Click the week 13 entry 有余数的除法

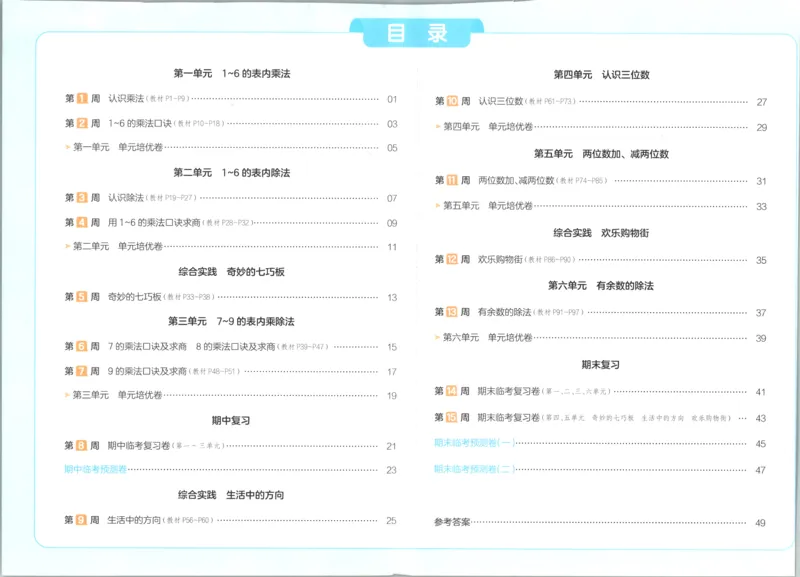pyautogui.click(x=505, y=312)
